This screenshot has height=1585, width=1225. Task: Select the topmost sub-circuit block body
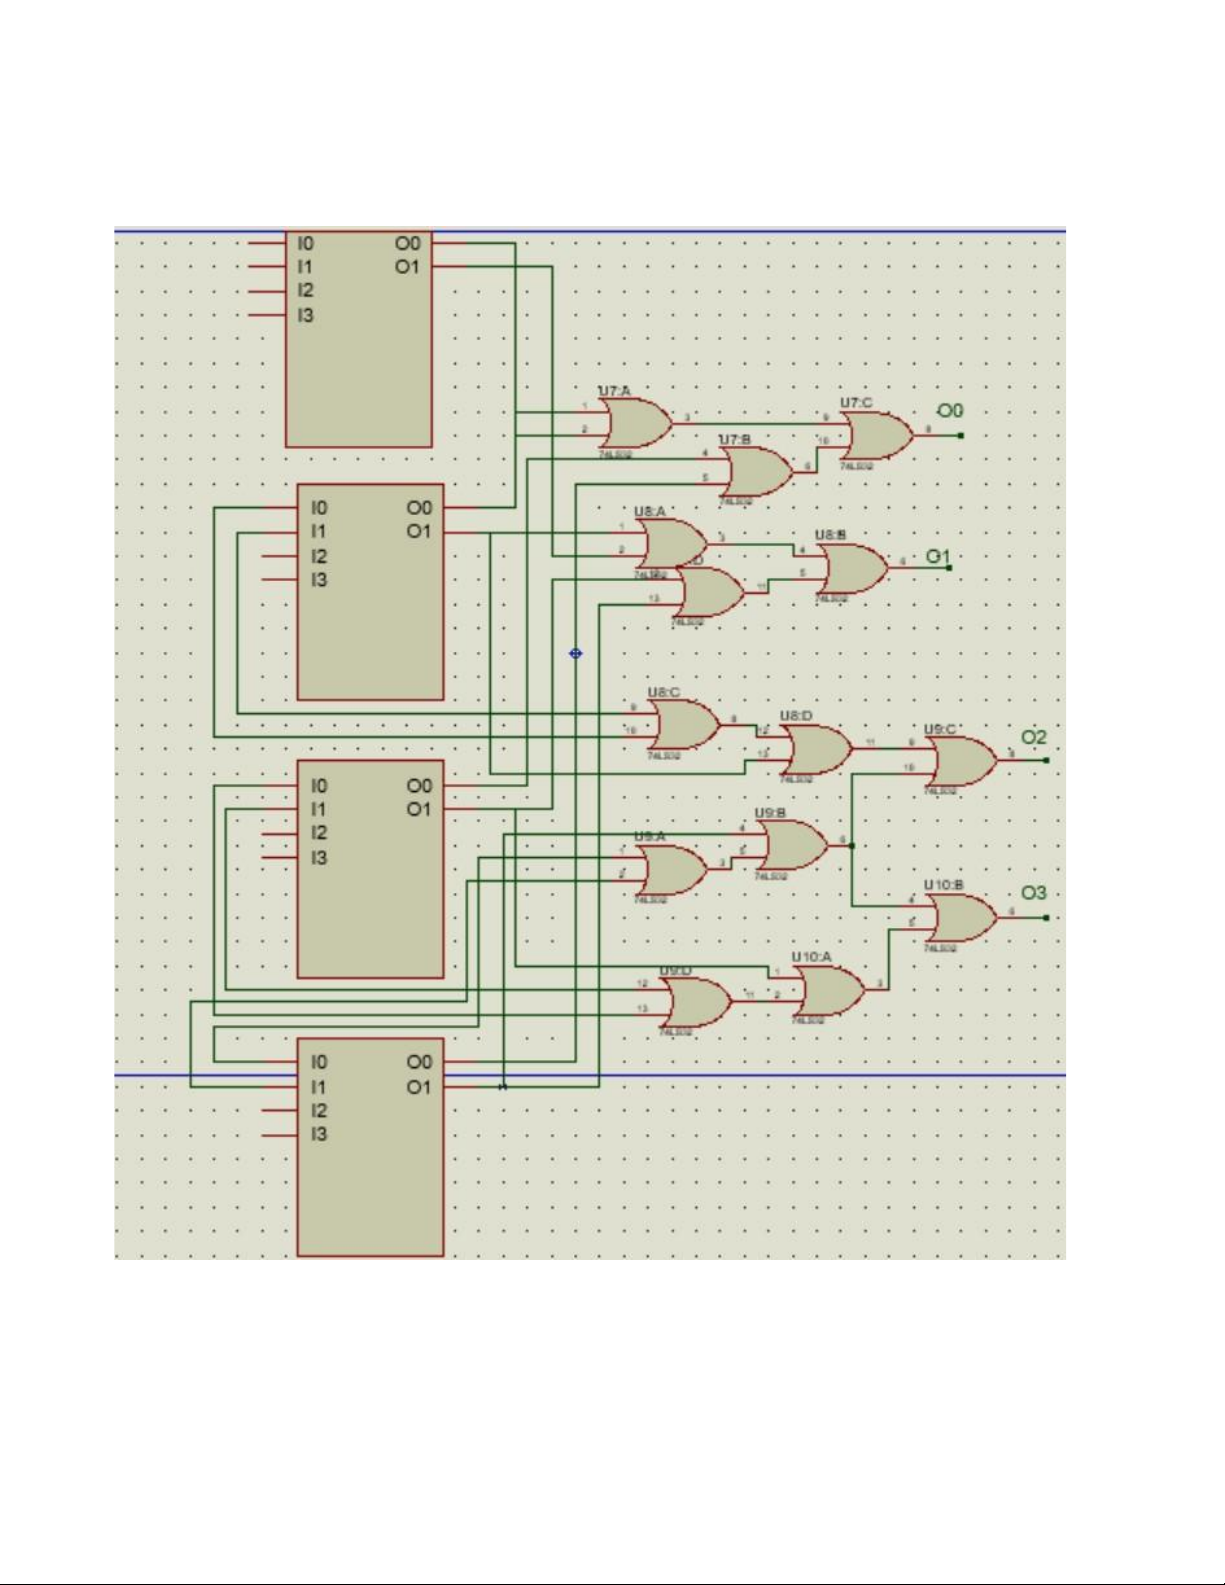[x=359, y=339]
